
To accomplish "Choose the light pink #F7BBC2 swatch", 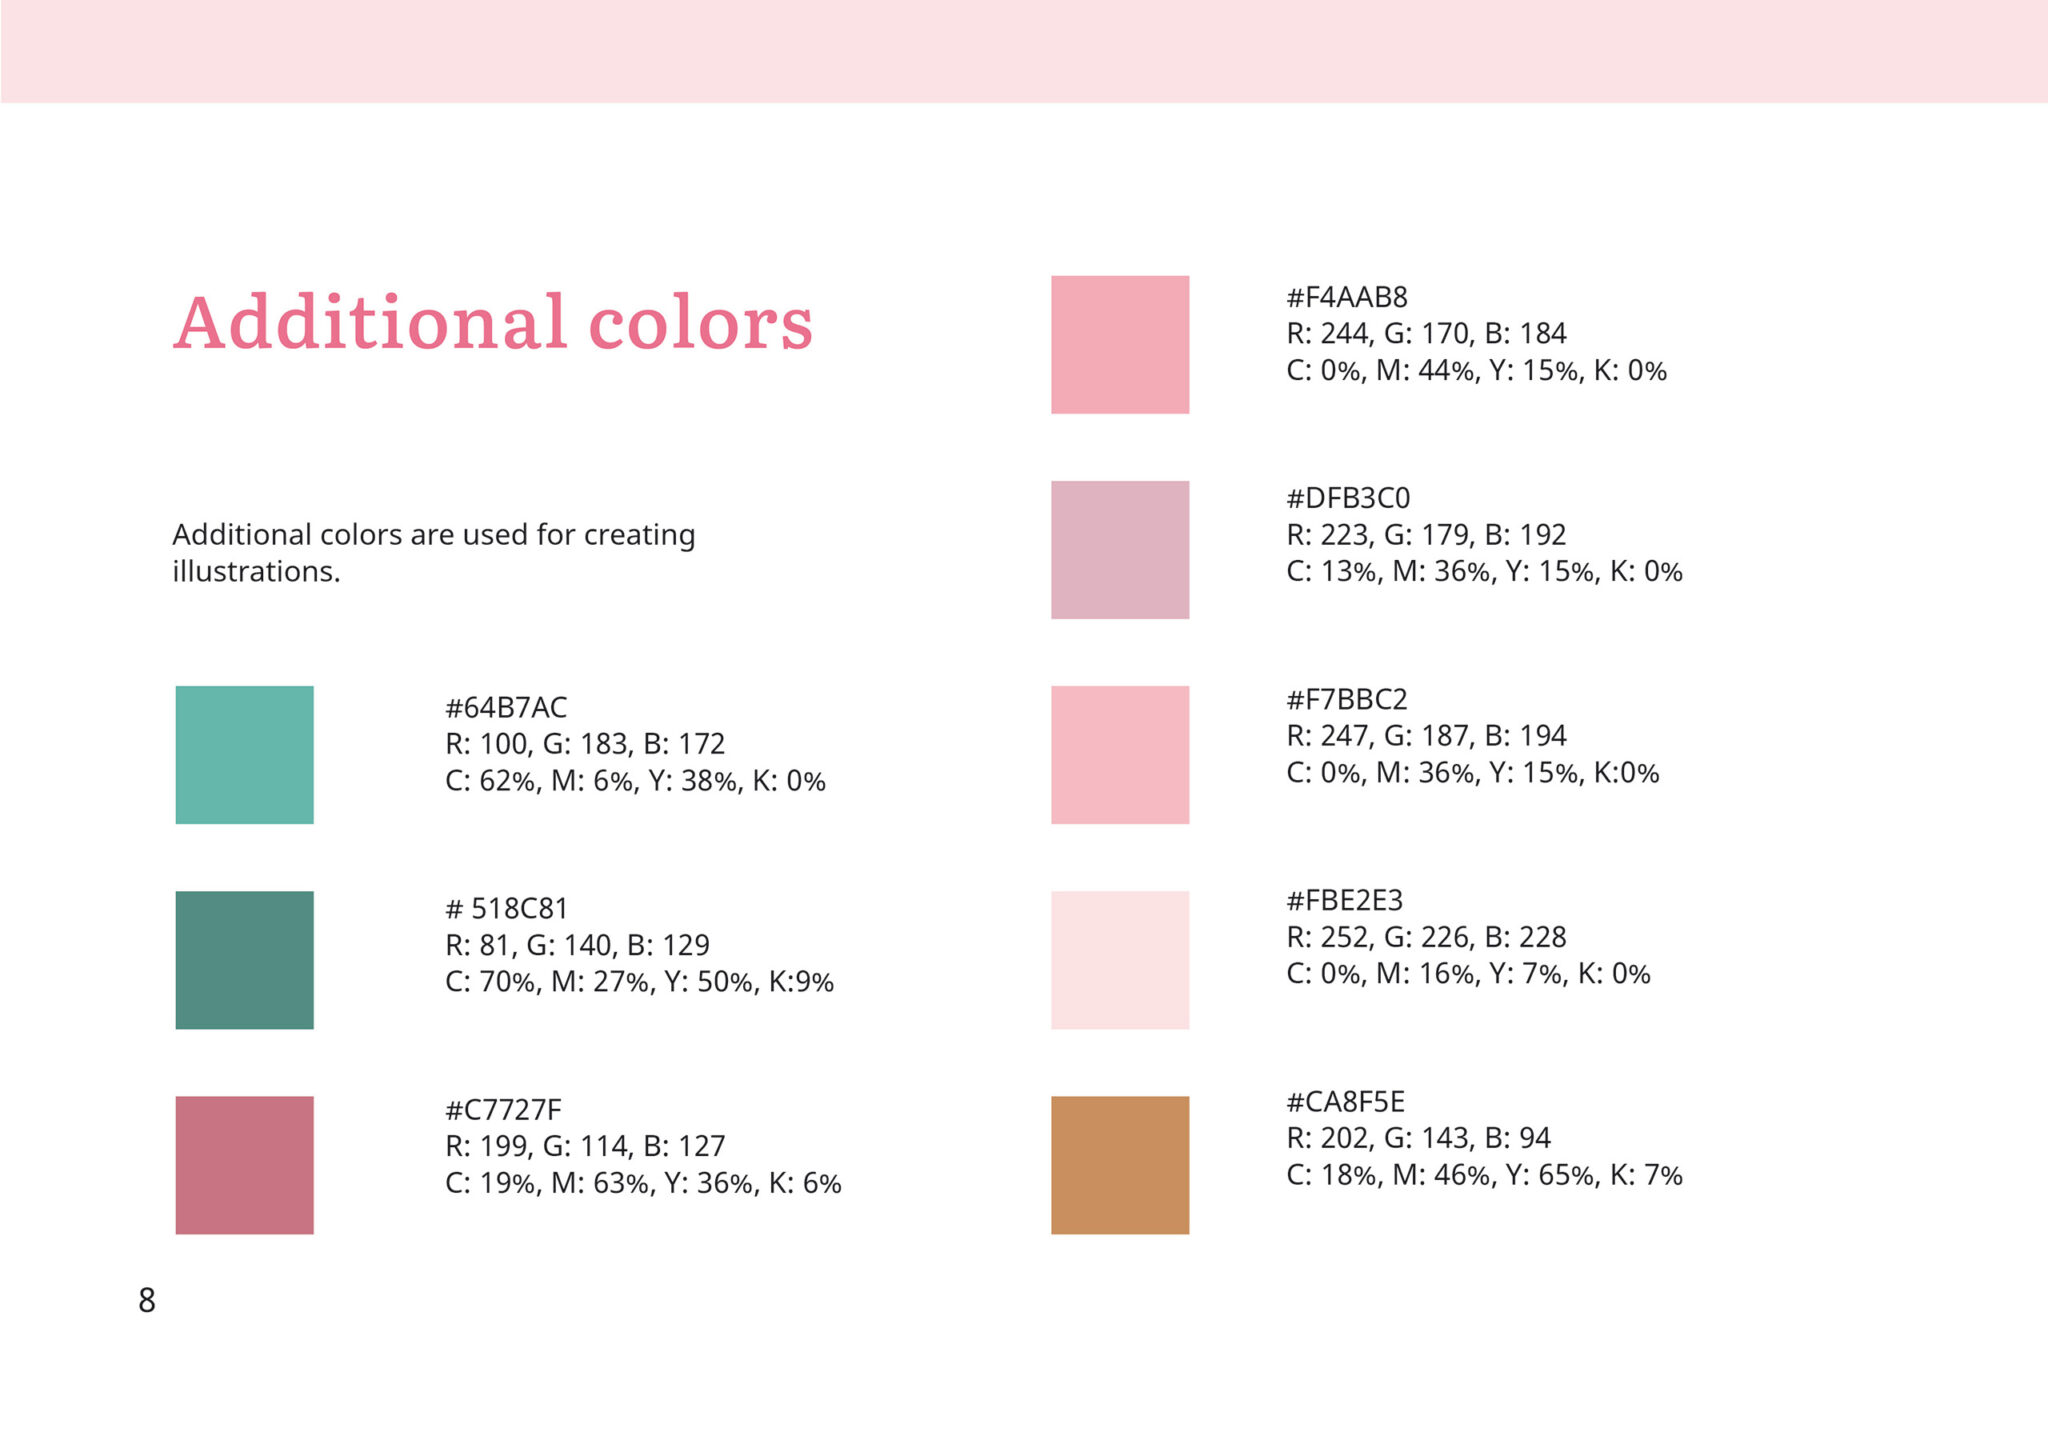I will point(1120,755).
